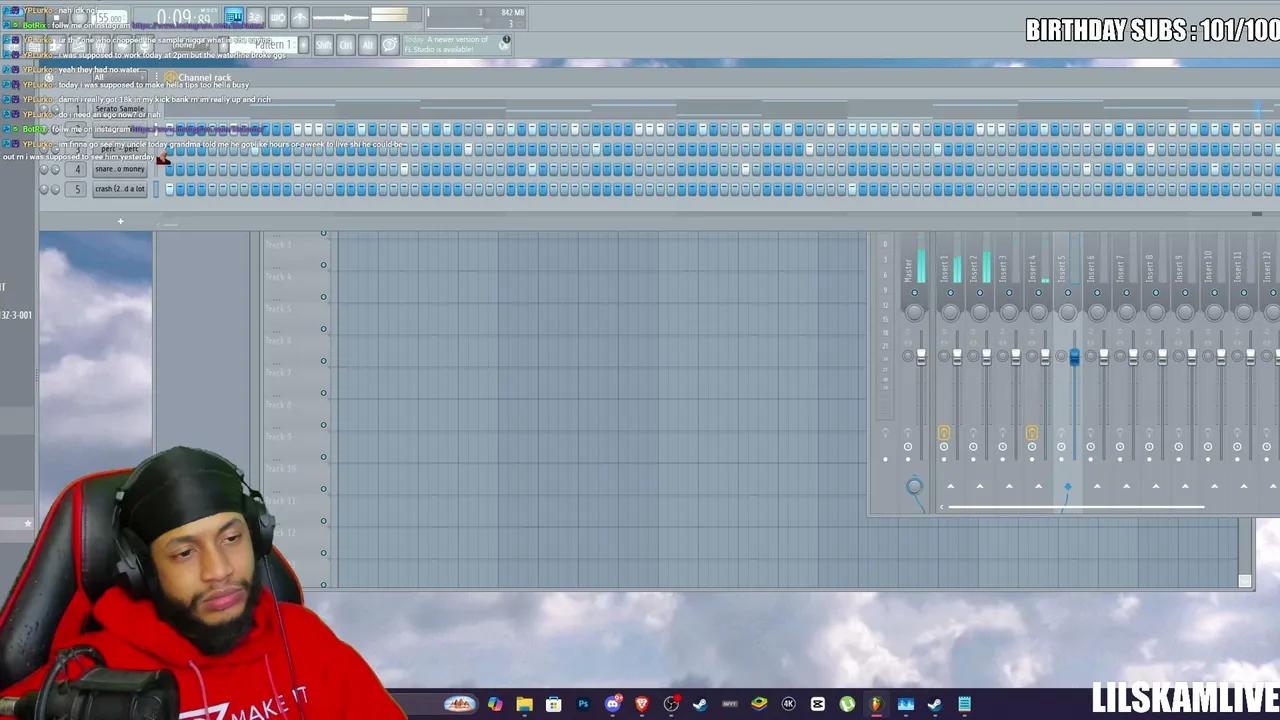Expand the send arrow under Insert 1
Image resolution: width=1280 pixels, height=720 pixels.
coord(951,486)
